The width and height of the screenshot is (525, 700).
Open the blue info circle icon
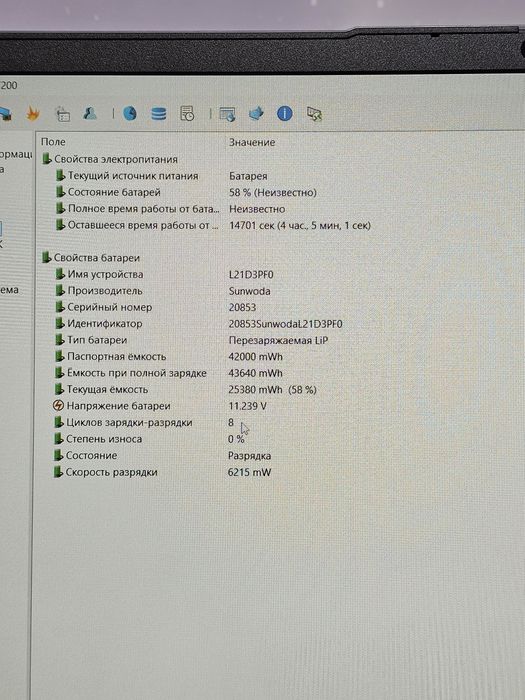click(284, 113)
